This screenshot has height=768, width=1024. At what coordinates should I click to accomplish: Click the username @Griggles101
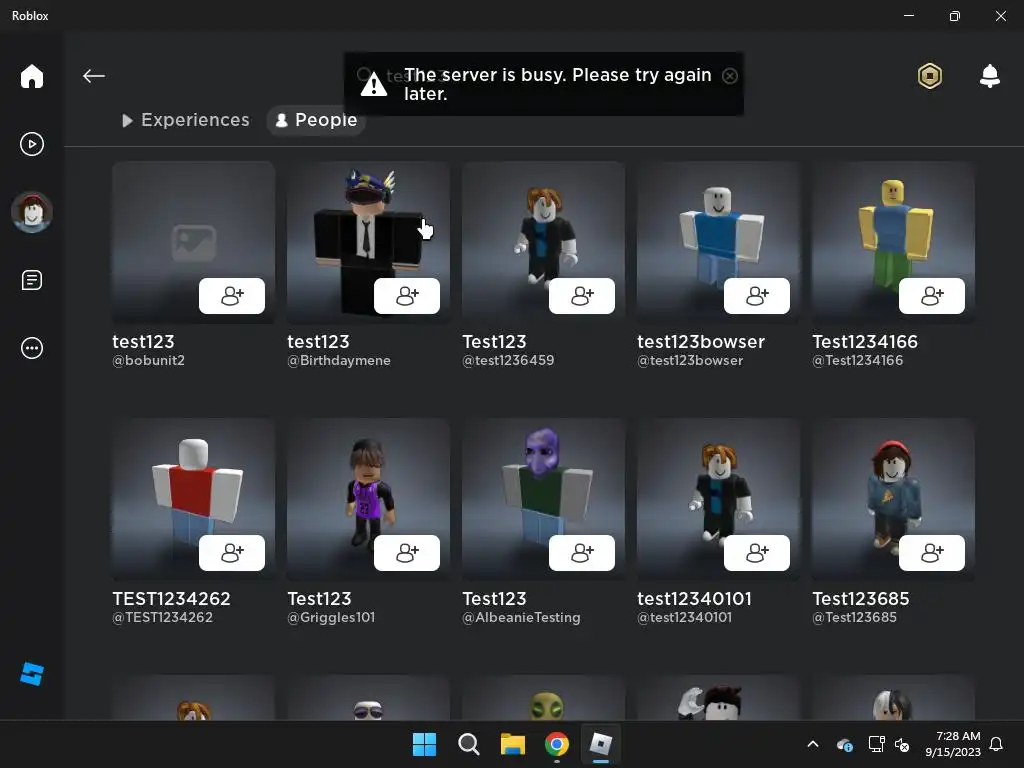point(331,618)
